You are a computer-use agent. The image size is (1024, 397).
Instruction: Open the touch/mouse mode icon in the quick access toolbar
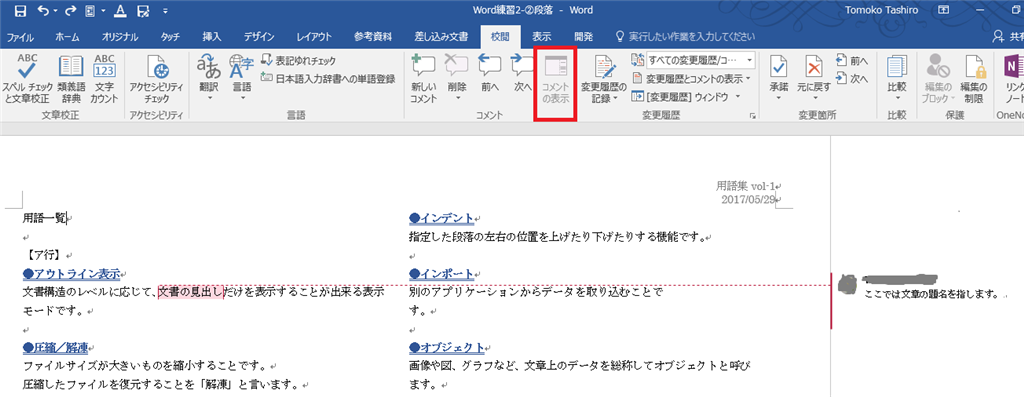coord(90,11)
